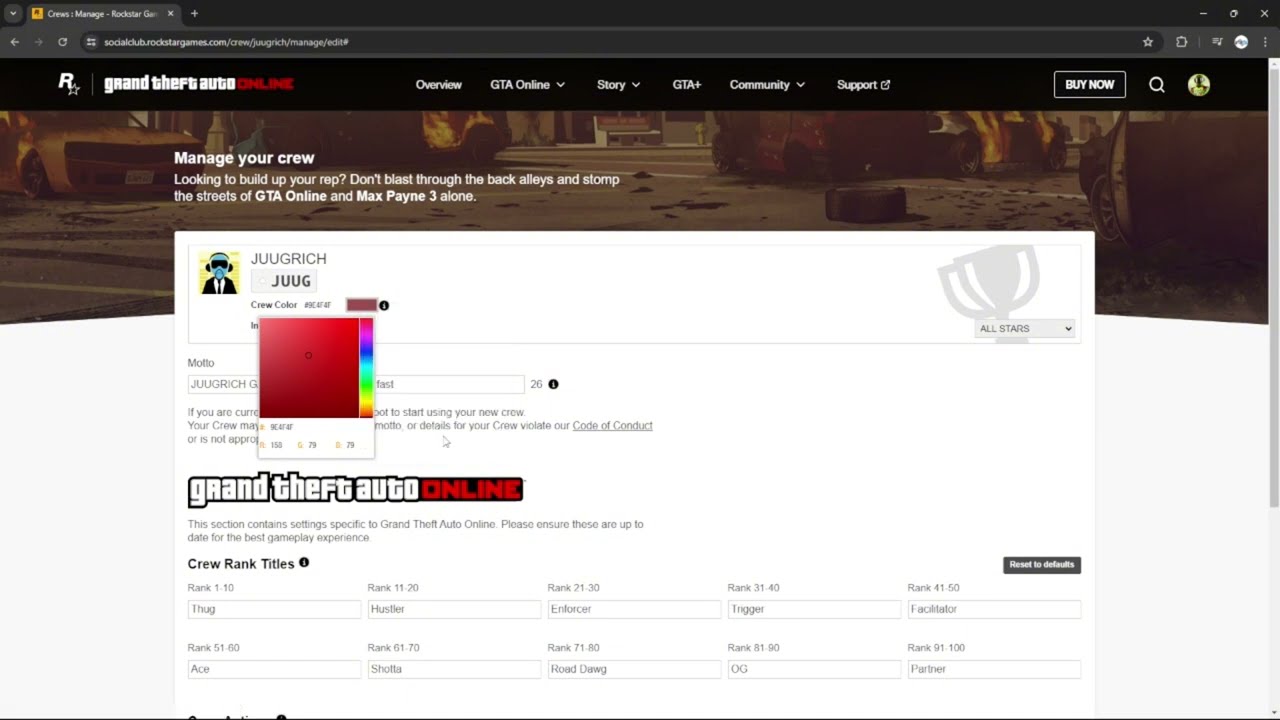This screenshot has width=1280, height=720.
Task: Click the Manage your crew heading
Action: 244,158
